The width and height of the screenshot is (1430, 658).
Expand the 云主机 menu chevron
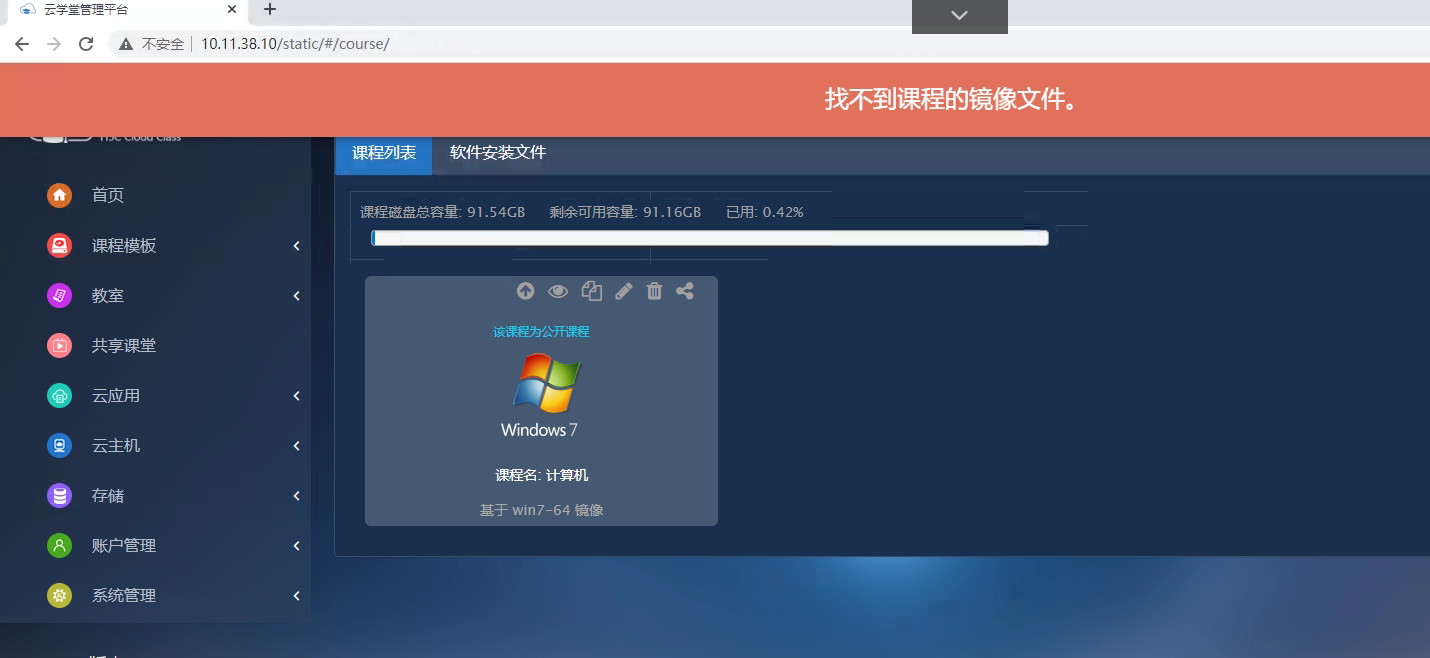click(x=296, y=446)
